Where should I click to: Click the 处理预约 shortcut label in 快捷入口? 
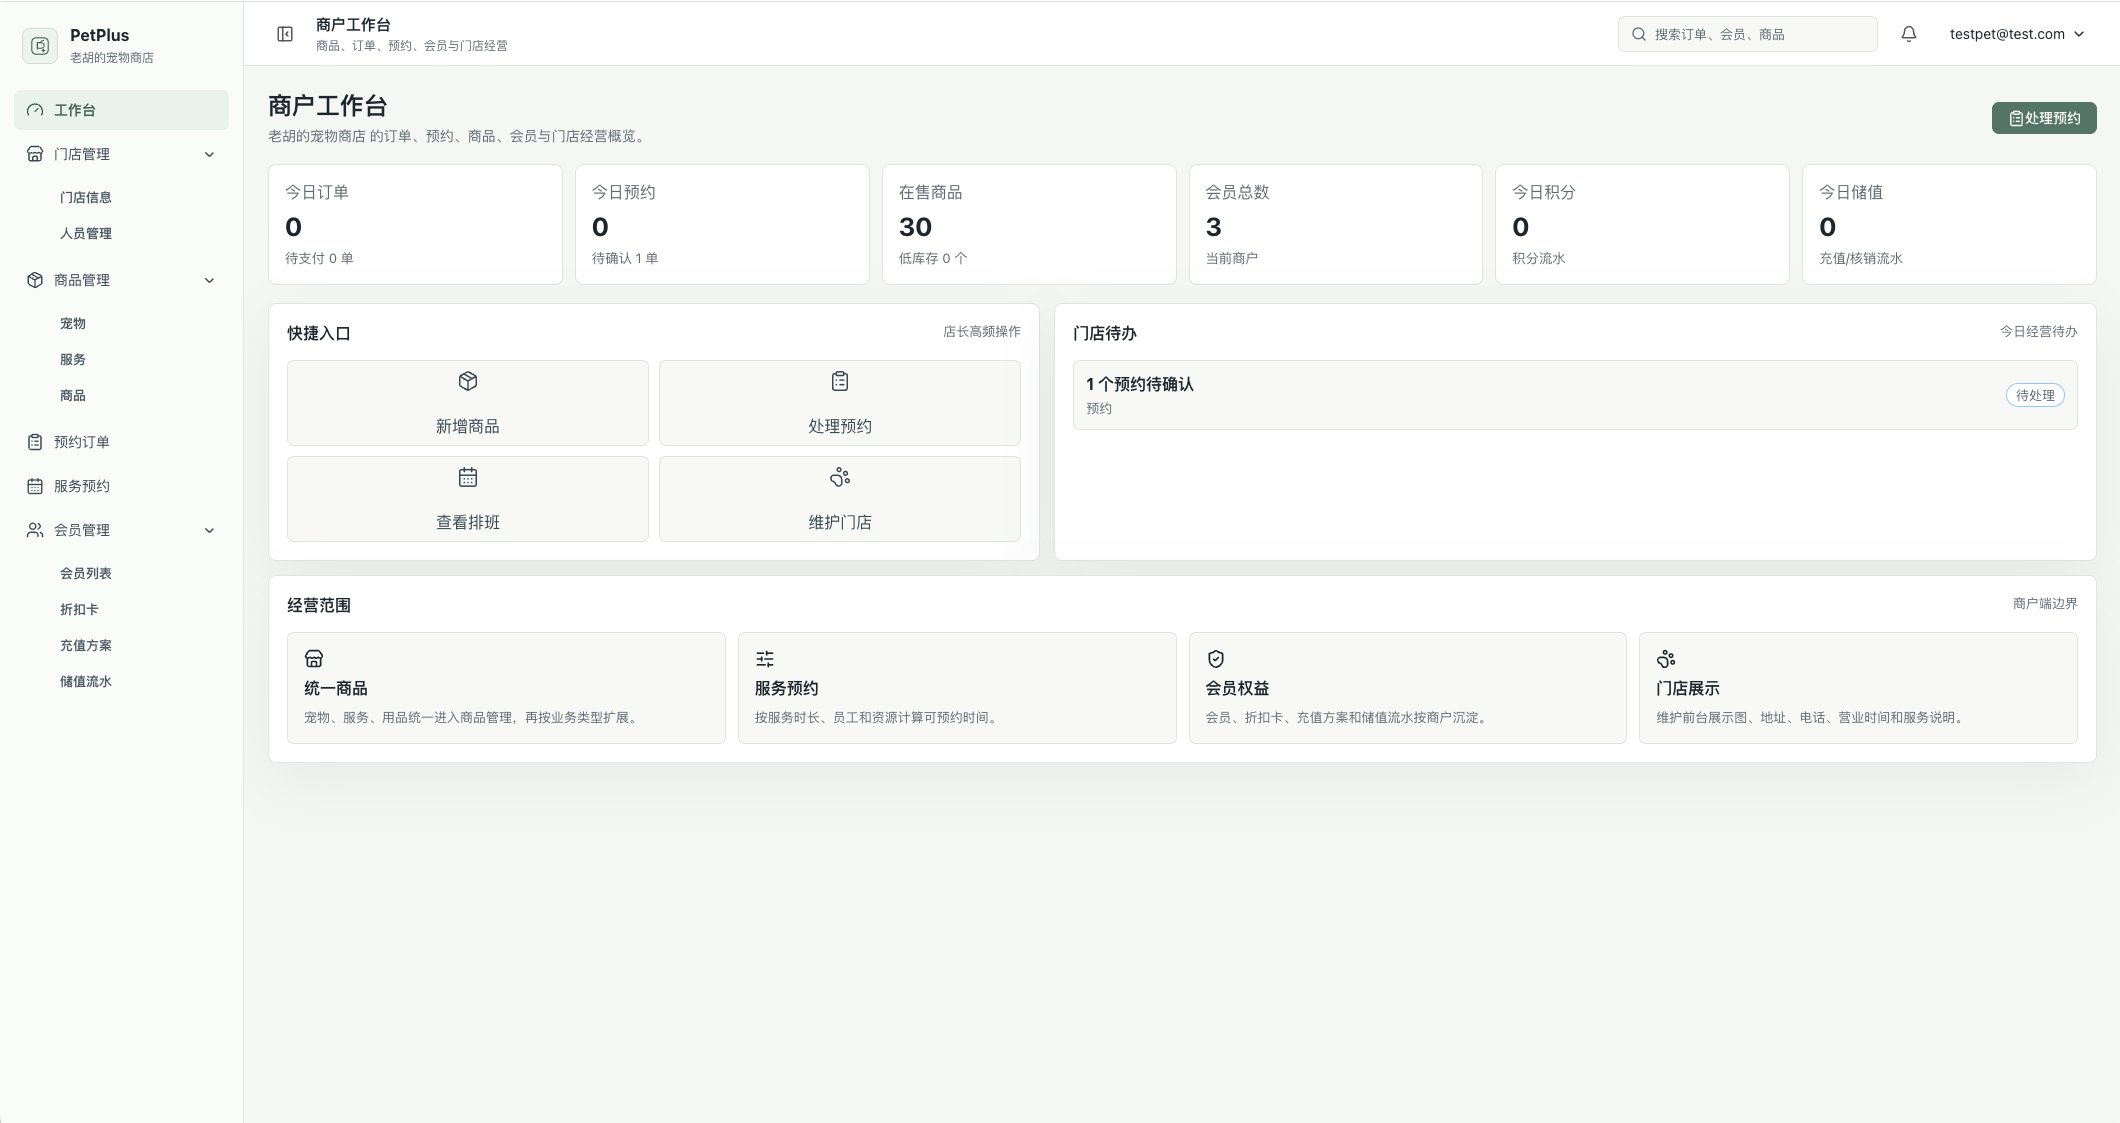point(840,426)
